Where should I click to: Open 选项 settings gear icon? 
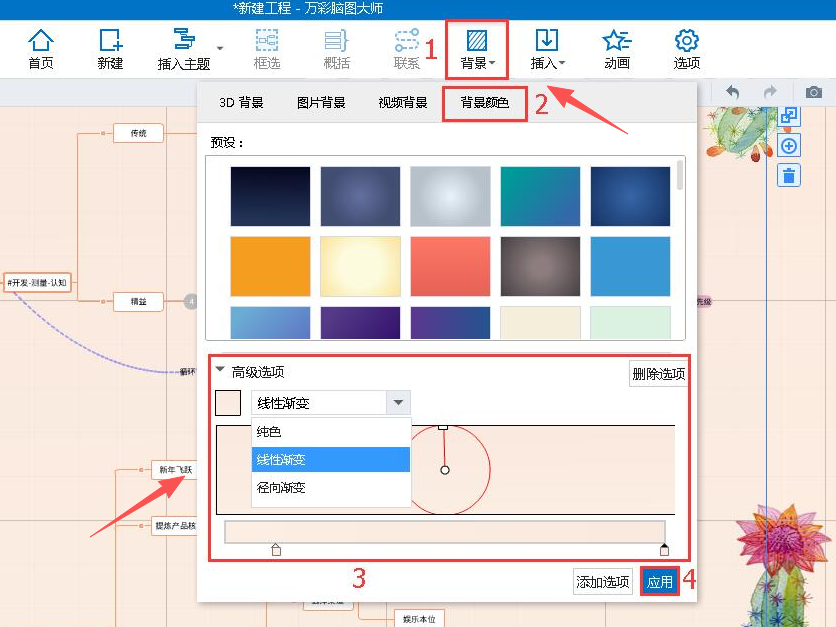pos(686,49)
